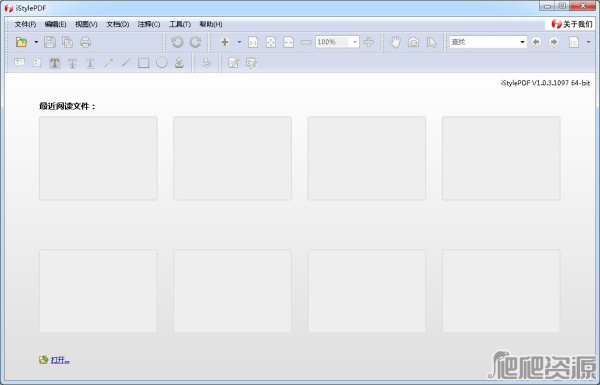Select the underline text T tool
The image size is (600, 385).
[90, 63]
